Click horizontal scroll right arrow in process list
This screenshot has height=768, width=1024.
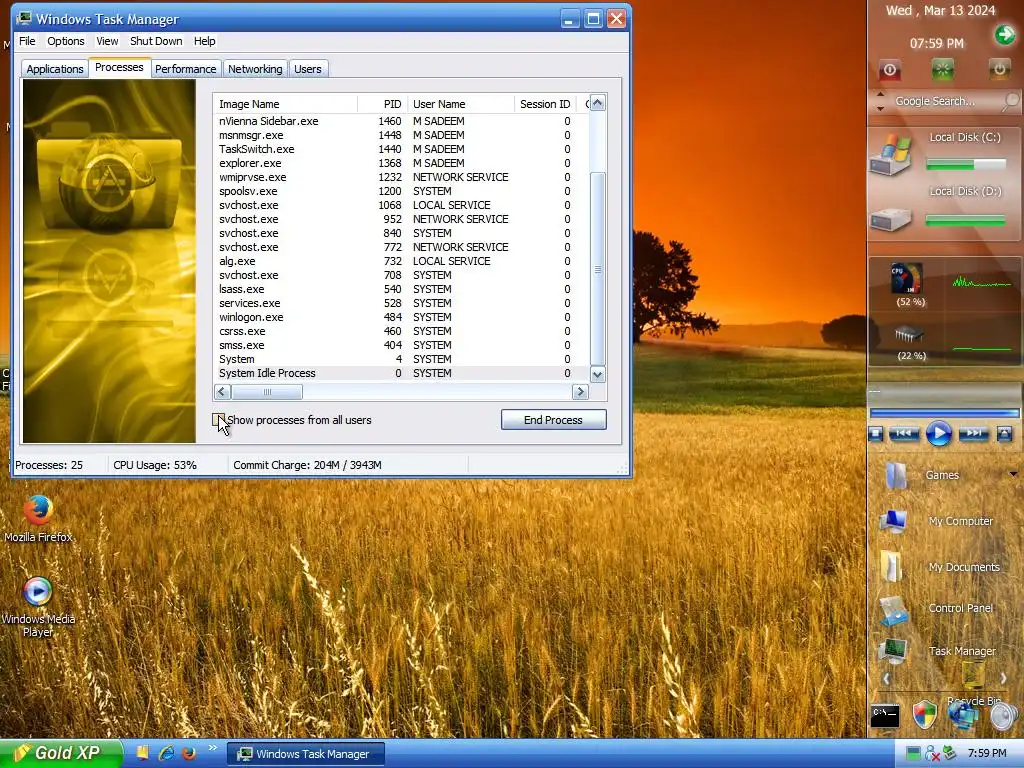[x=580, y=392]
